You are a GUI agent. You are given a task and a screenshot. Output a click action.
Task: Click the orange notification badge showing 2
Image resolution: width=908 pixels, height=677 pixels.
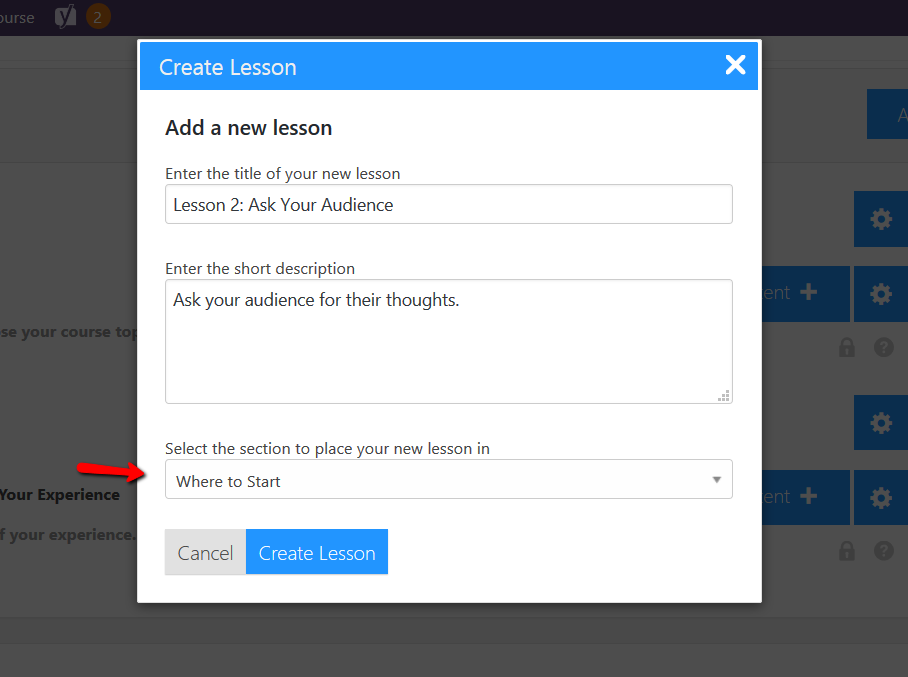point(98,17)
